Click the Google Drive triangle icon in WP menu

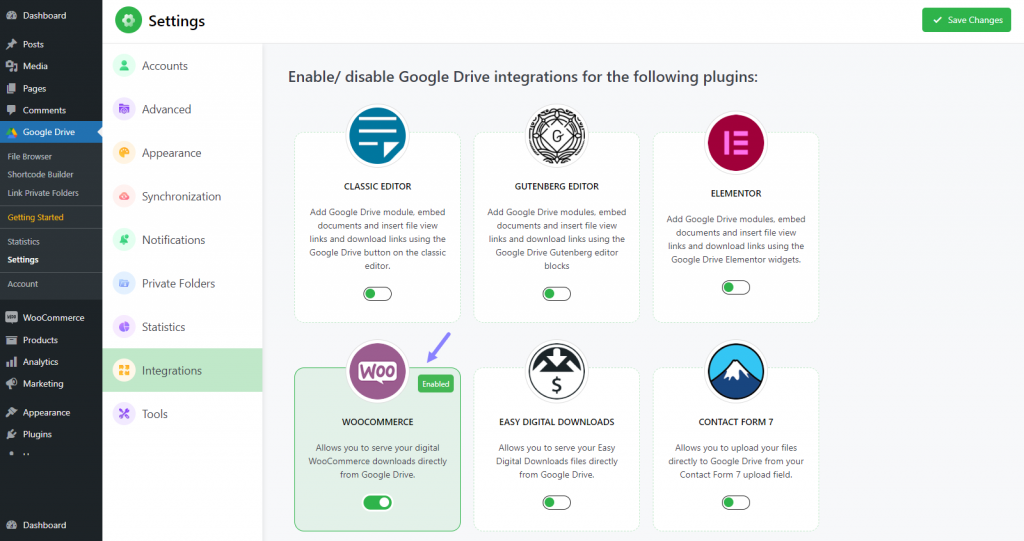12,132
